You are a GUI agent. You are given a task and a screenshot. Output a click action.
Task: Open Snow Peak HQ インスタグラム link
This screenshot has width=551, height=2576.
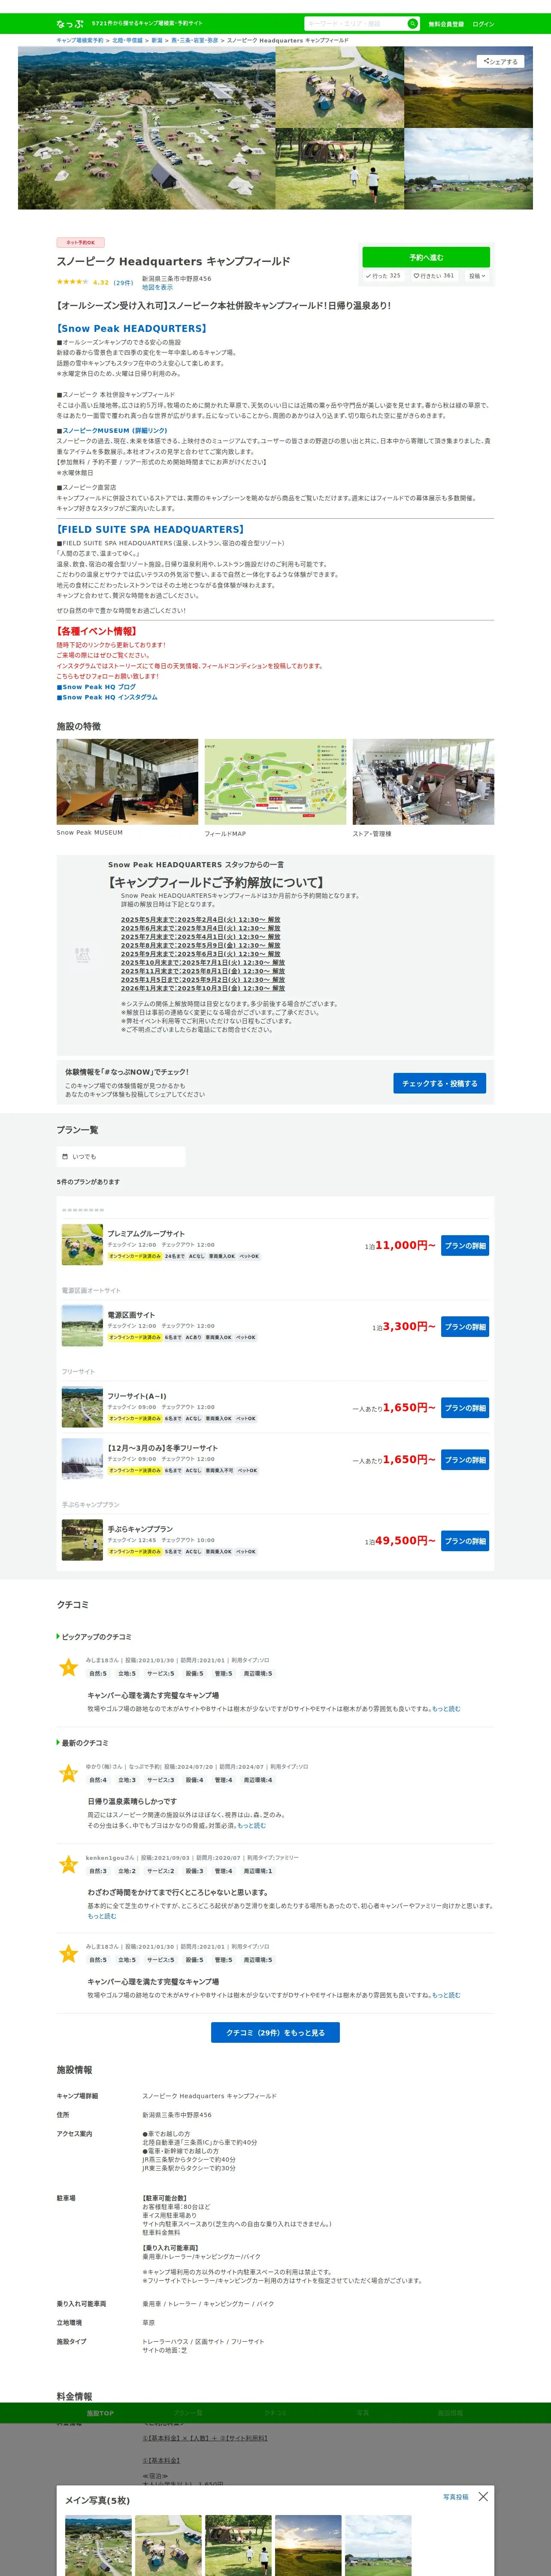pos(110,697)
